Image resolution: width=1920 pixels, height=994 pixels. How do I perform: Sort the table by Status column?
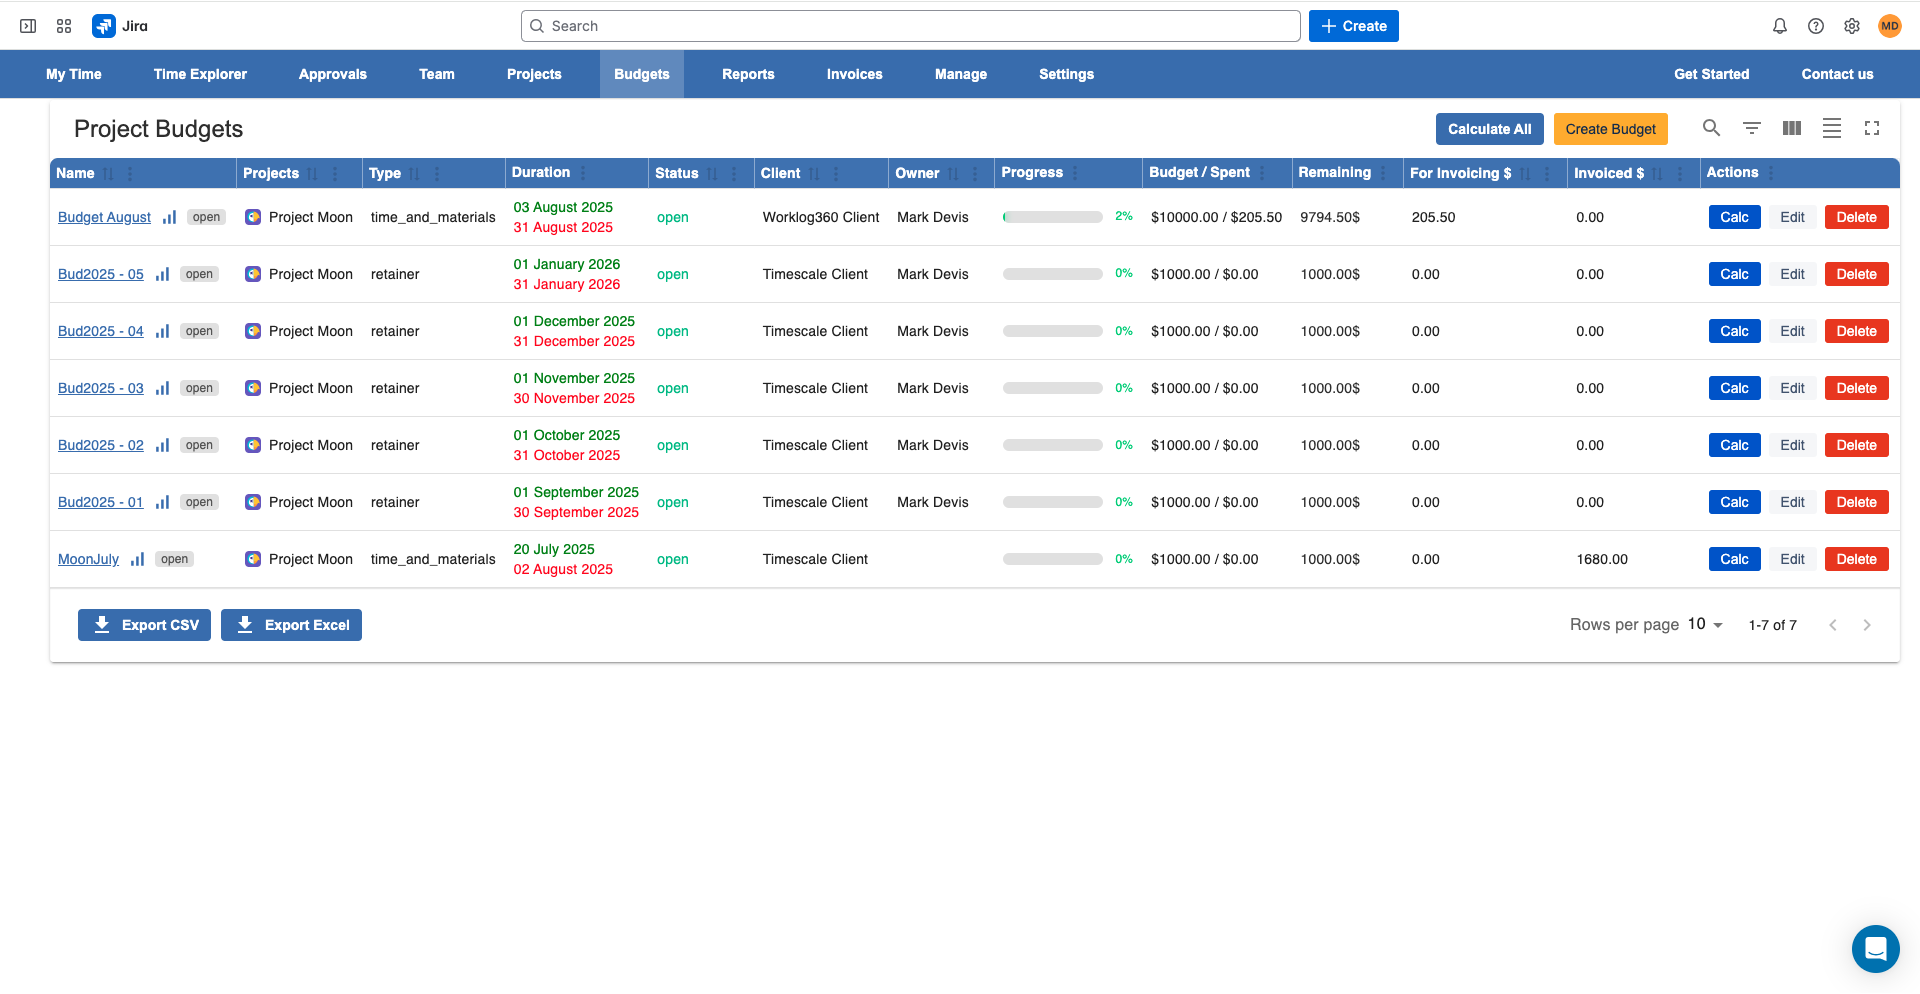[712, 174]
